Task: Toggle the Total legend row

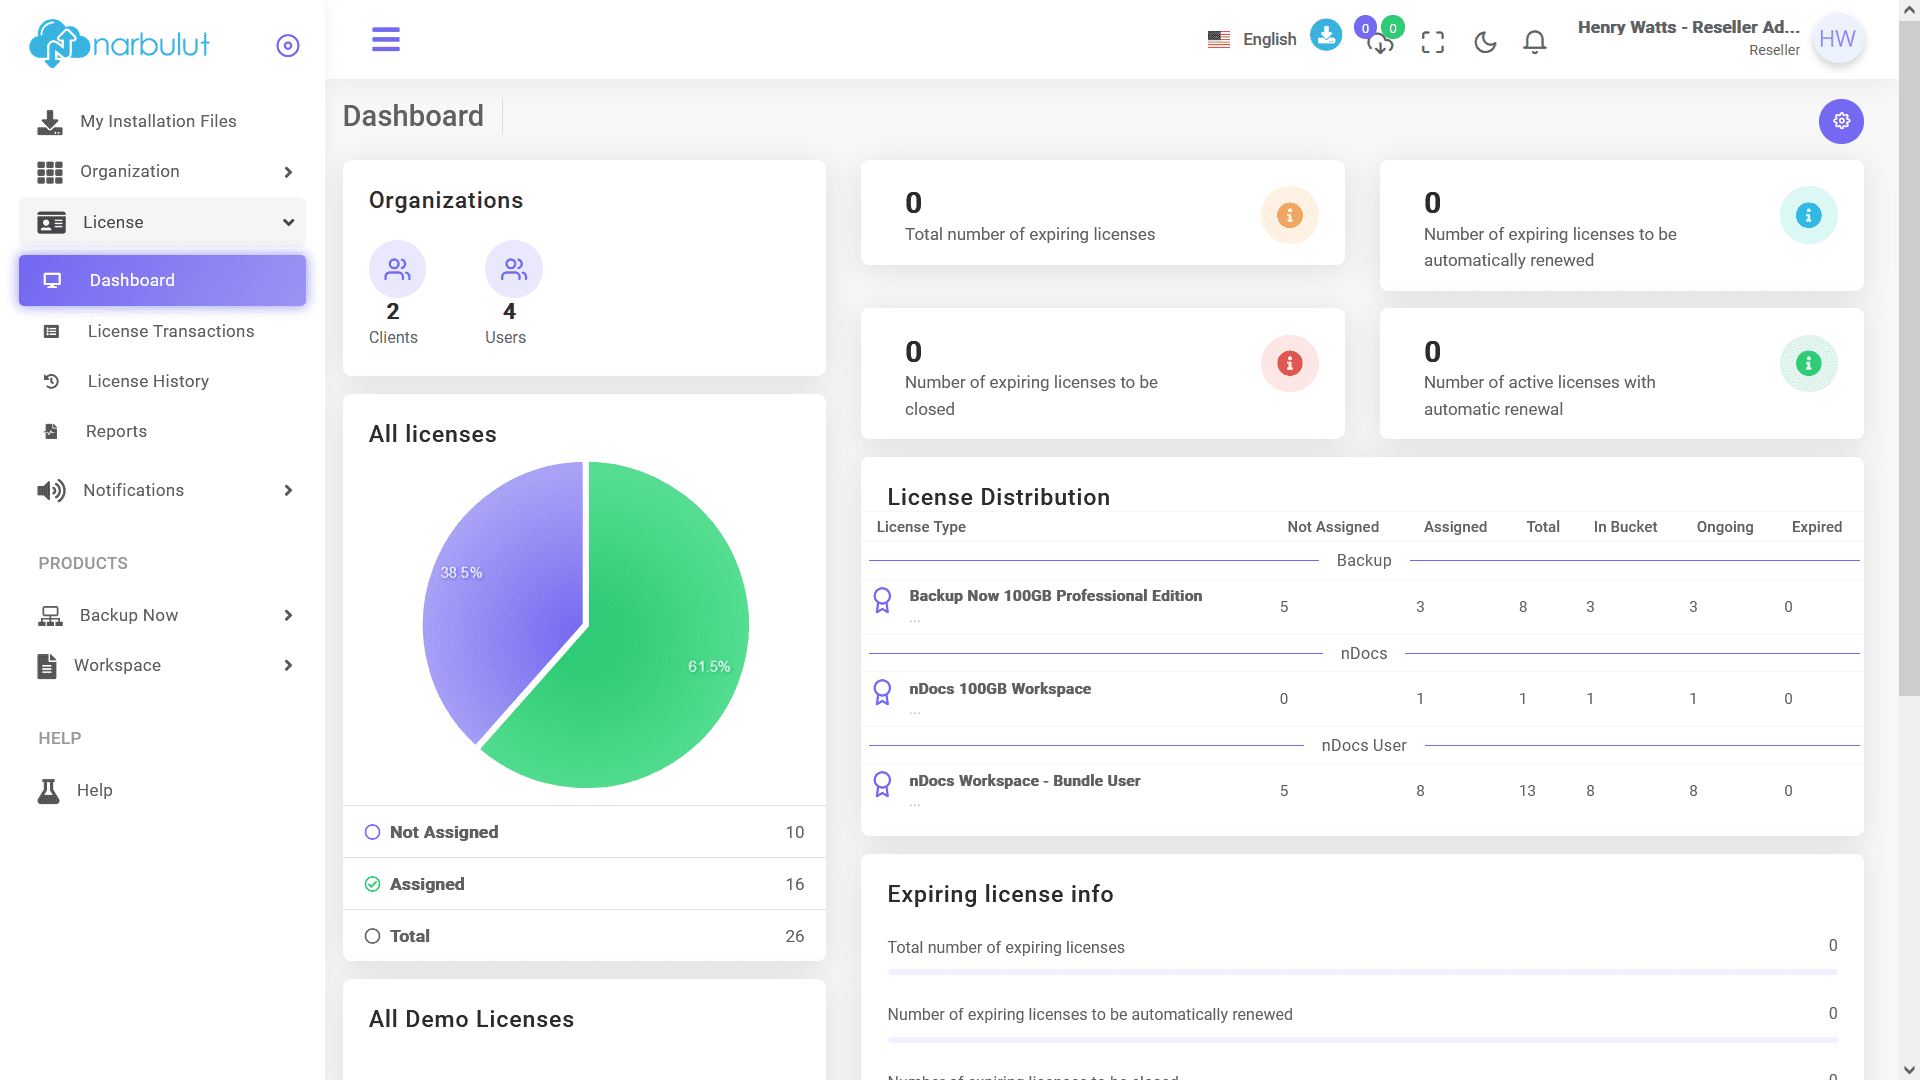Action: tap(584, 936)
